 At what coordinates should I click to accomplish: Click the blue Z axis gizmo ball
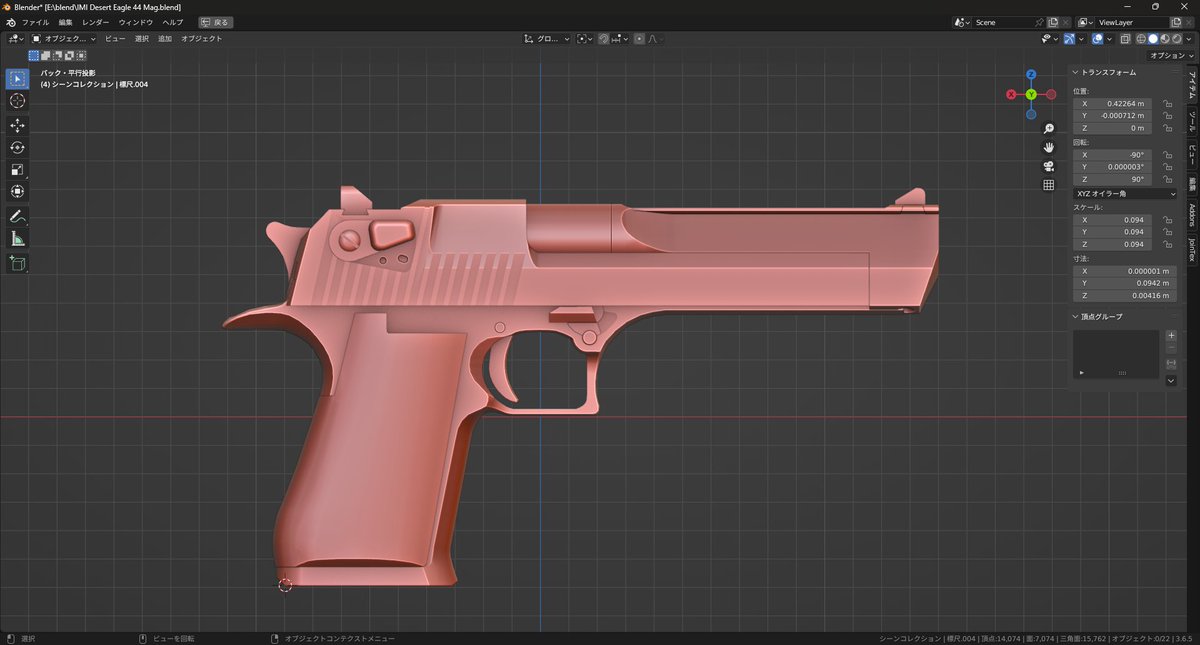coord(1031,75)
